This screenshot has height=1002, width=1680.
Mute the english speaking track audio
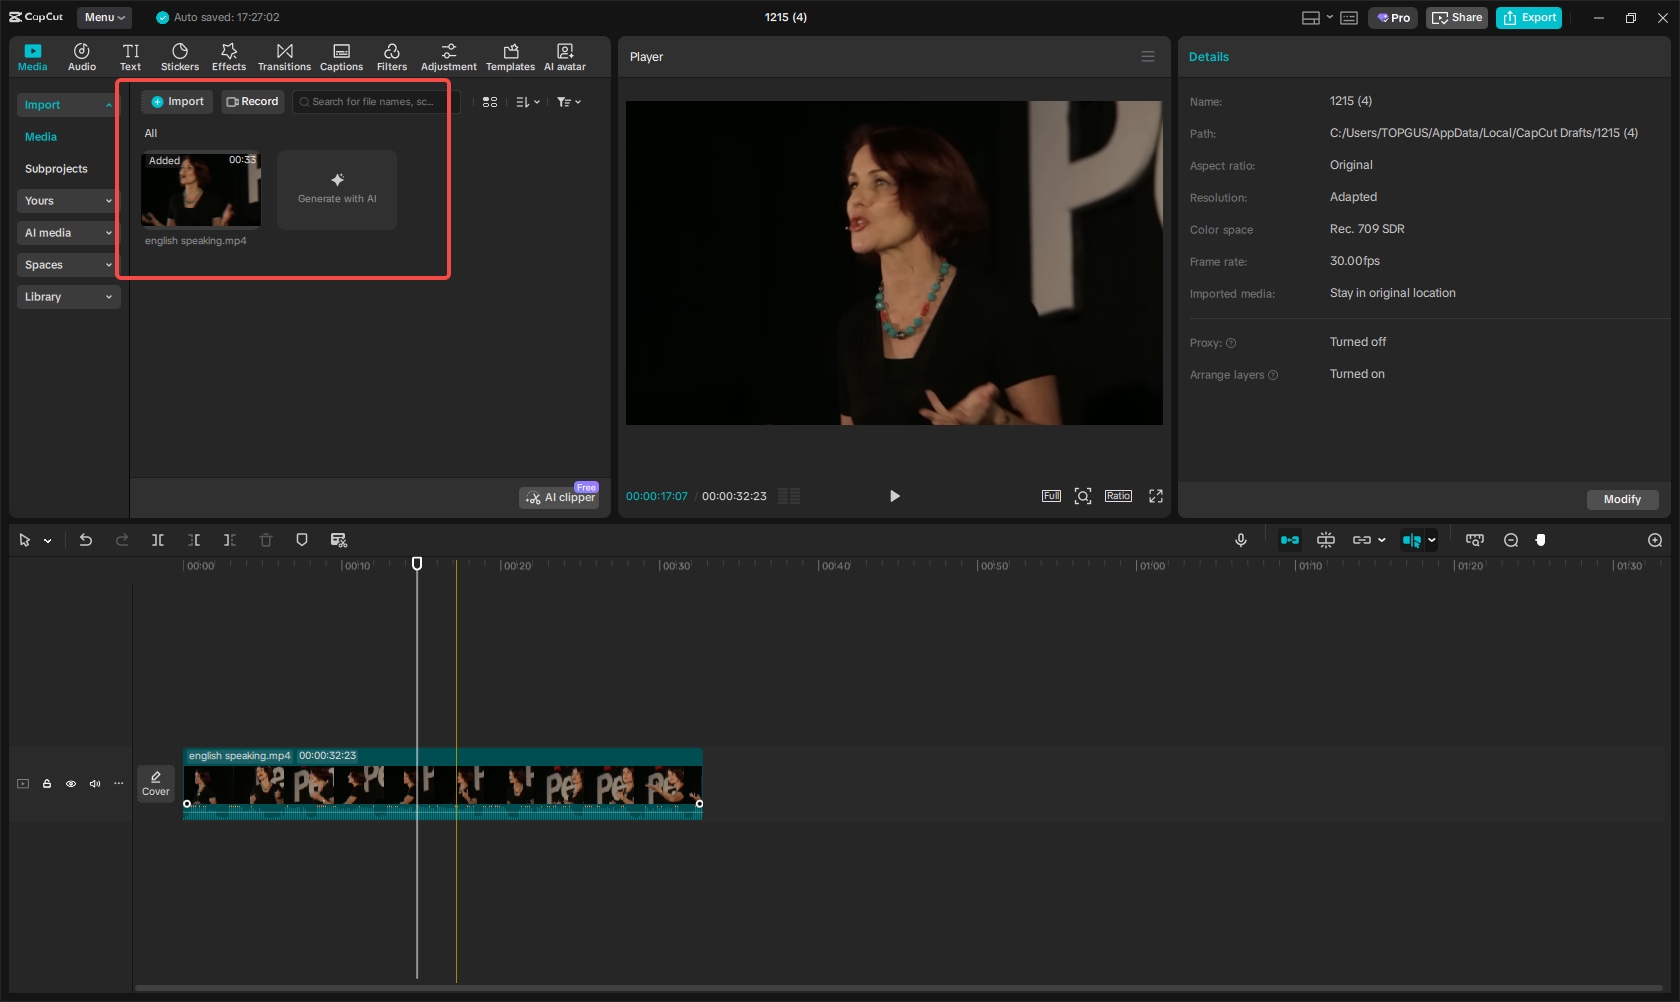[x=94, y=784]
